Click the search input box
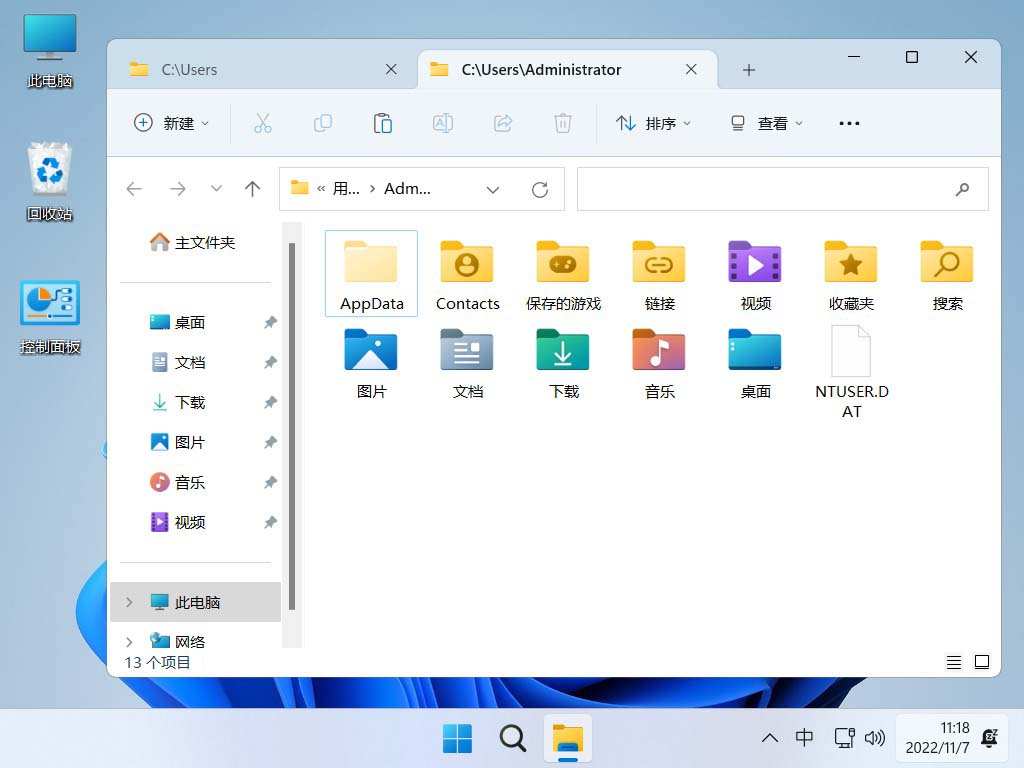This screenshot has width=1024, height=768. coord(765,189)
